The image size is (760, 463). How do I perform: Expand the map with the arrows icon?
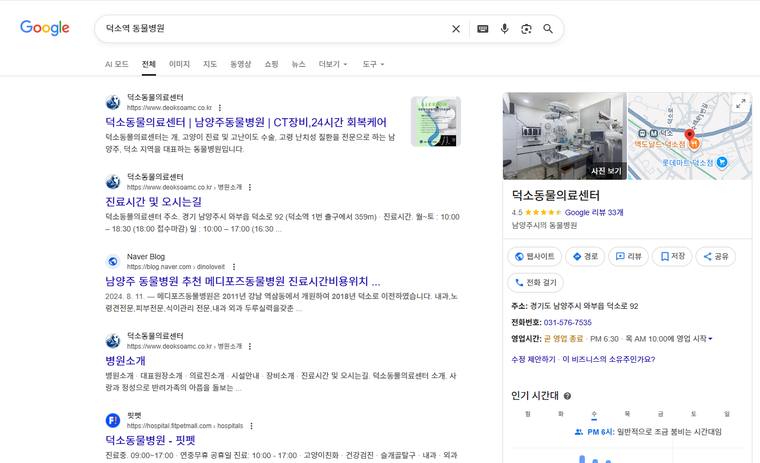point(741,103)
